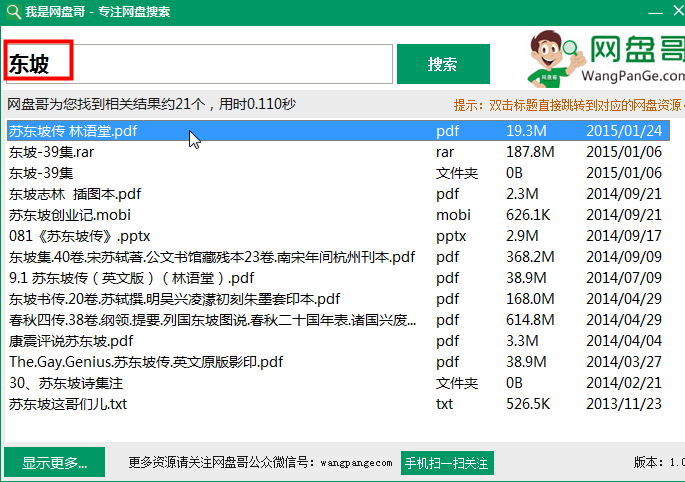Click the date 2014/03/27
Screen dimensions: 685x482
point(624,361)
